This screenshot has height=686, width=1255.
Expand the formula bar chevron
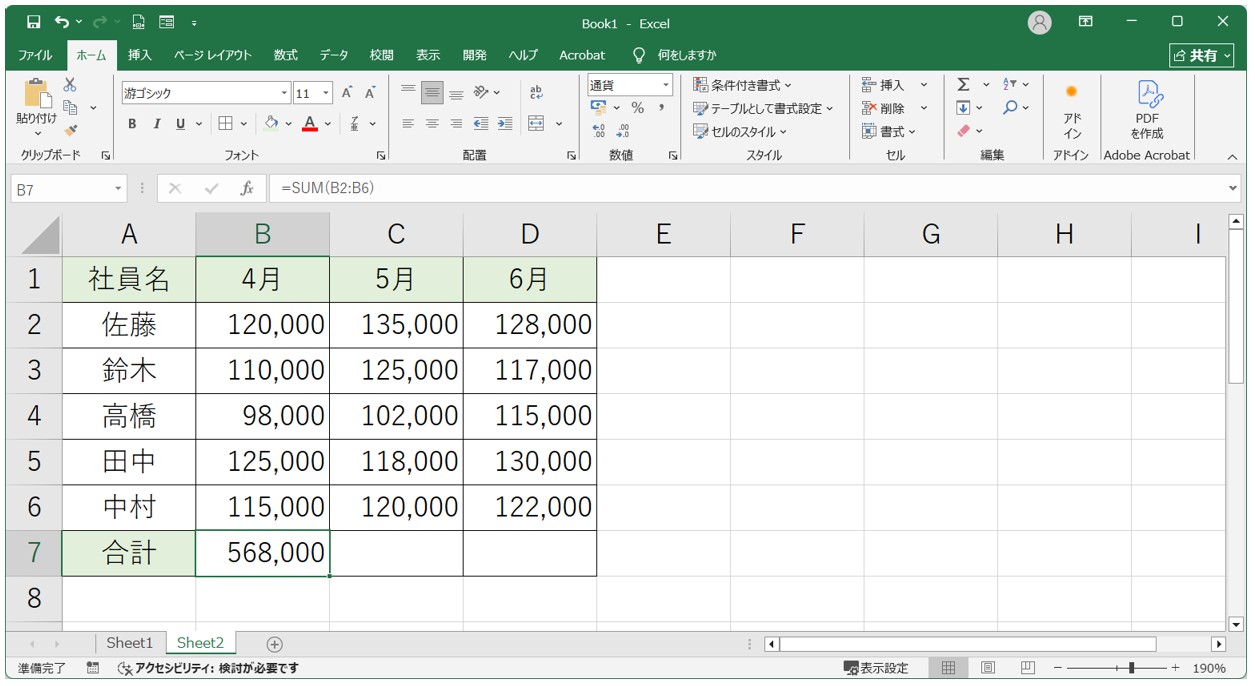[x=1233, y=188]
